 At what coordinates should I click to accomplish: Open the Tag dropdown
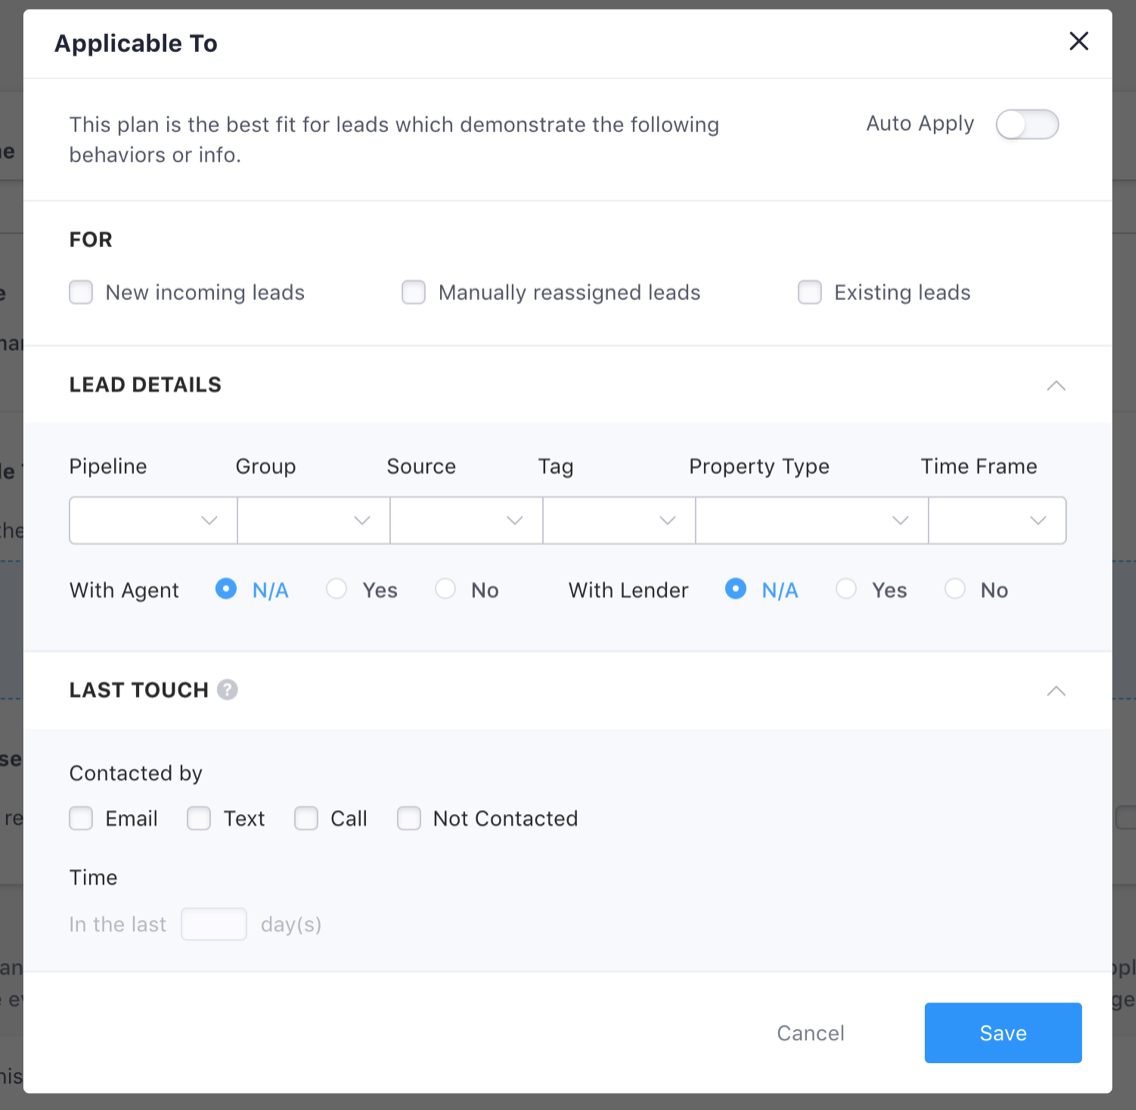[619, 520]
